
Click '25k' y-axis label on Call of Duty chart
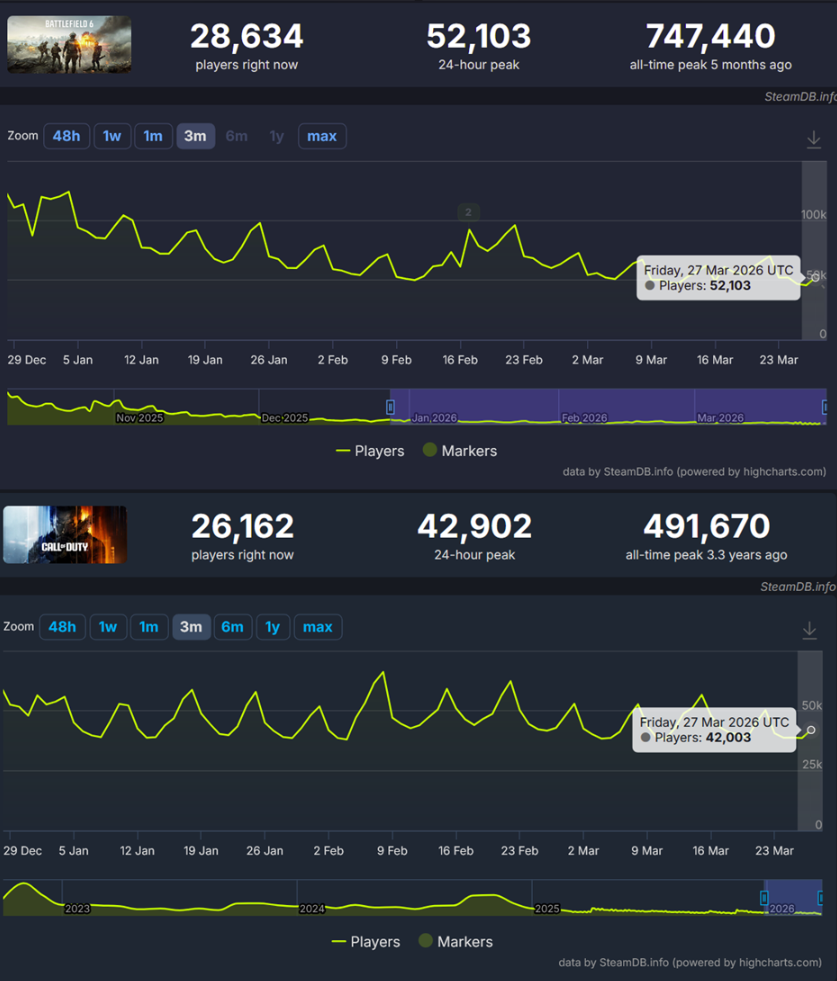click(812, 765)
